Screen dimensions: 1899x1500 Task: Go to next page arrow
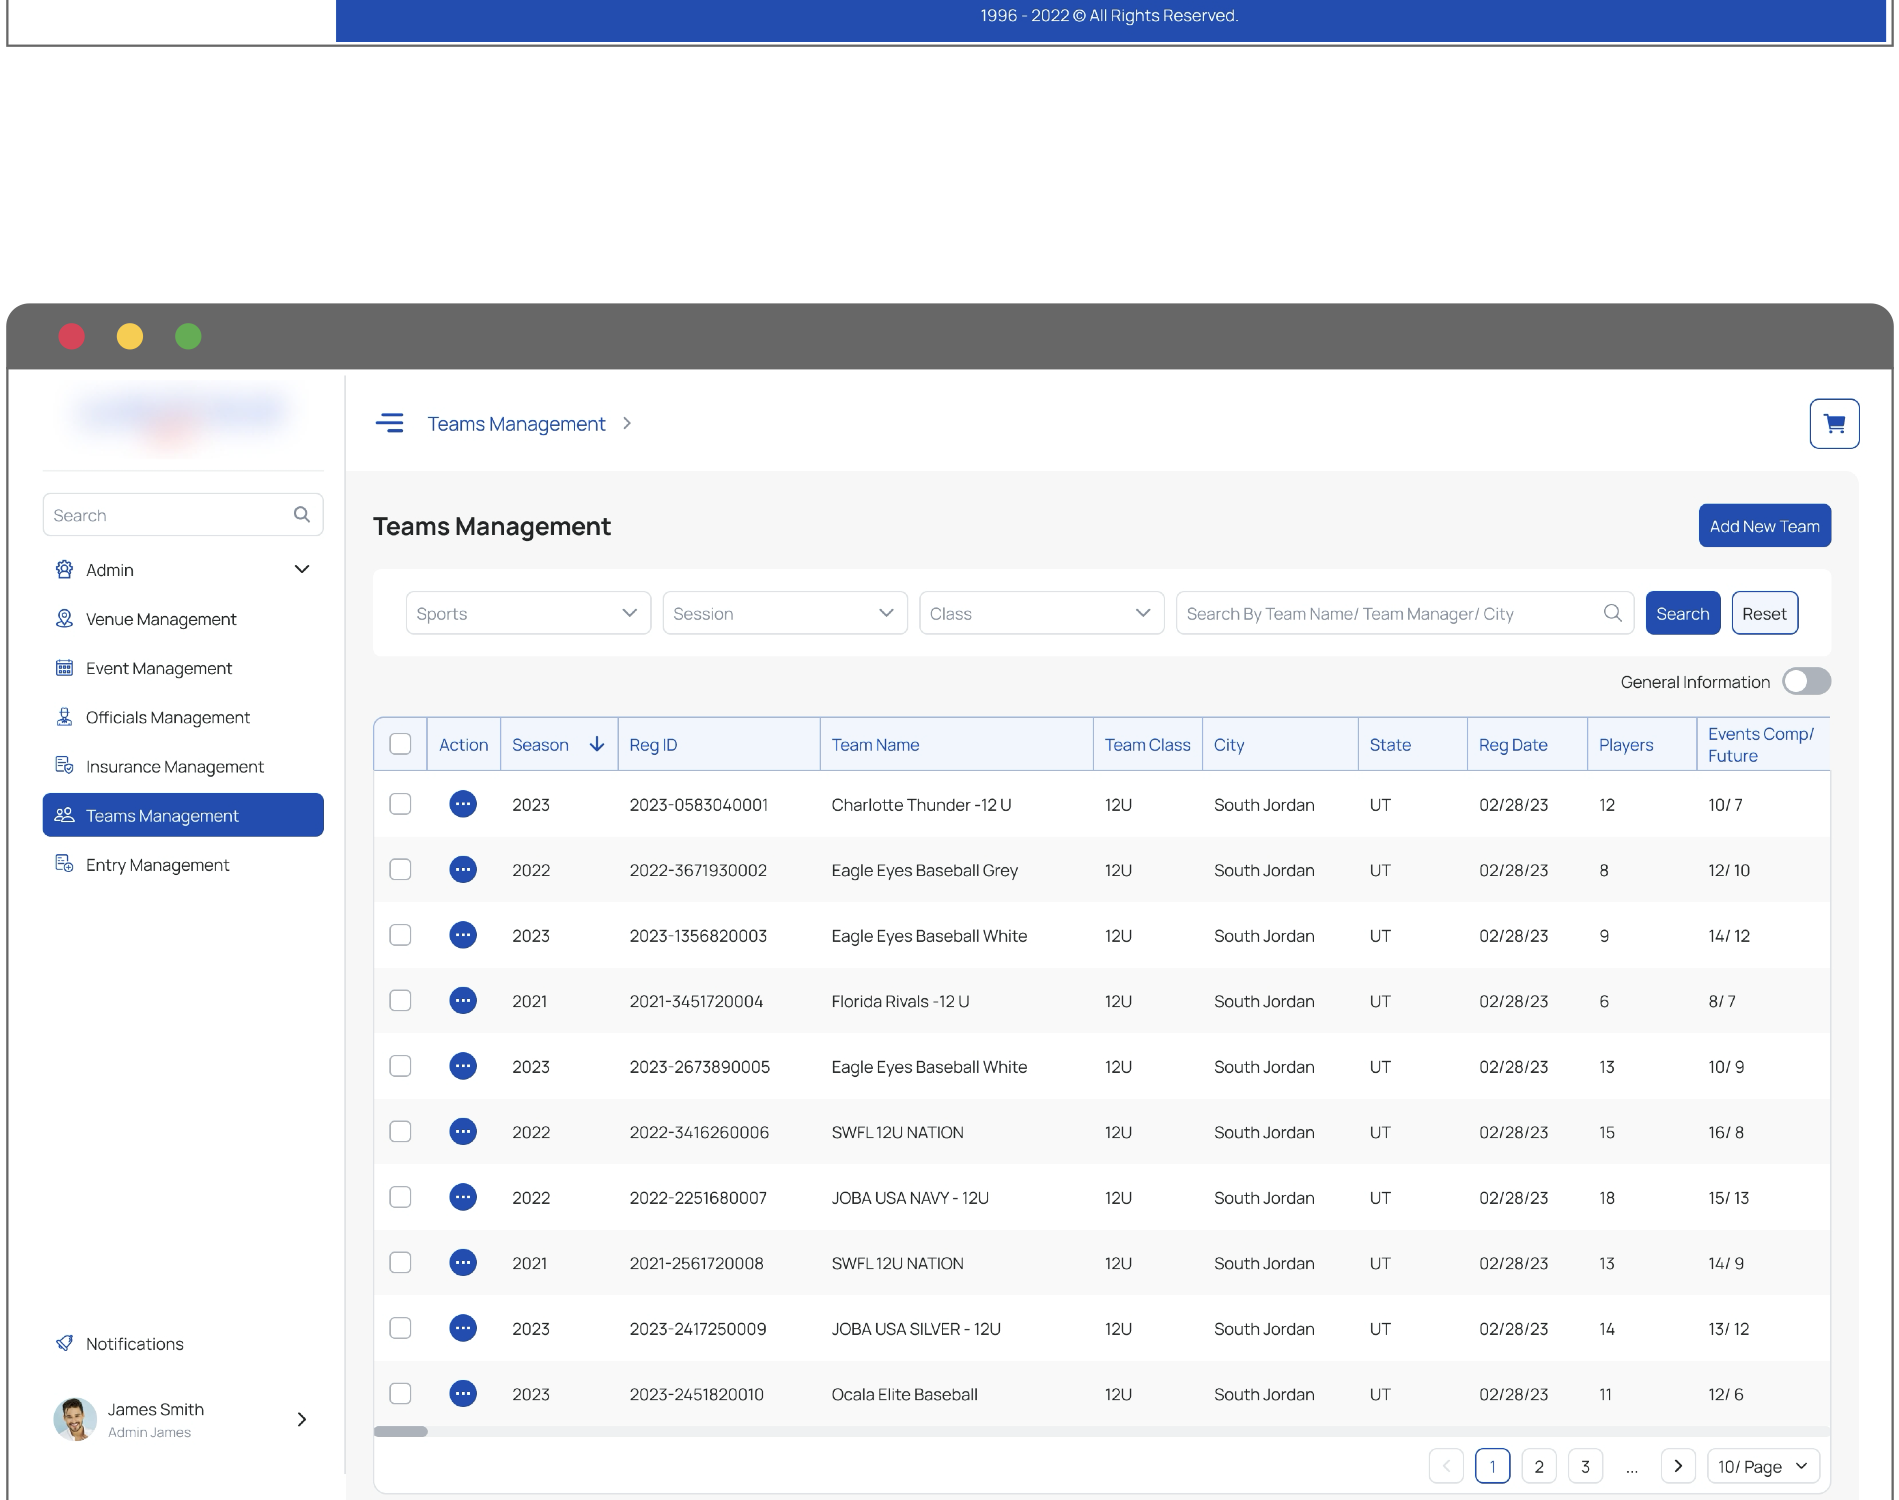pyautogui.click(x=1678, y=1466)
